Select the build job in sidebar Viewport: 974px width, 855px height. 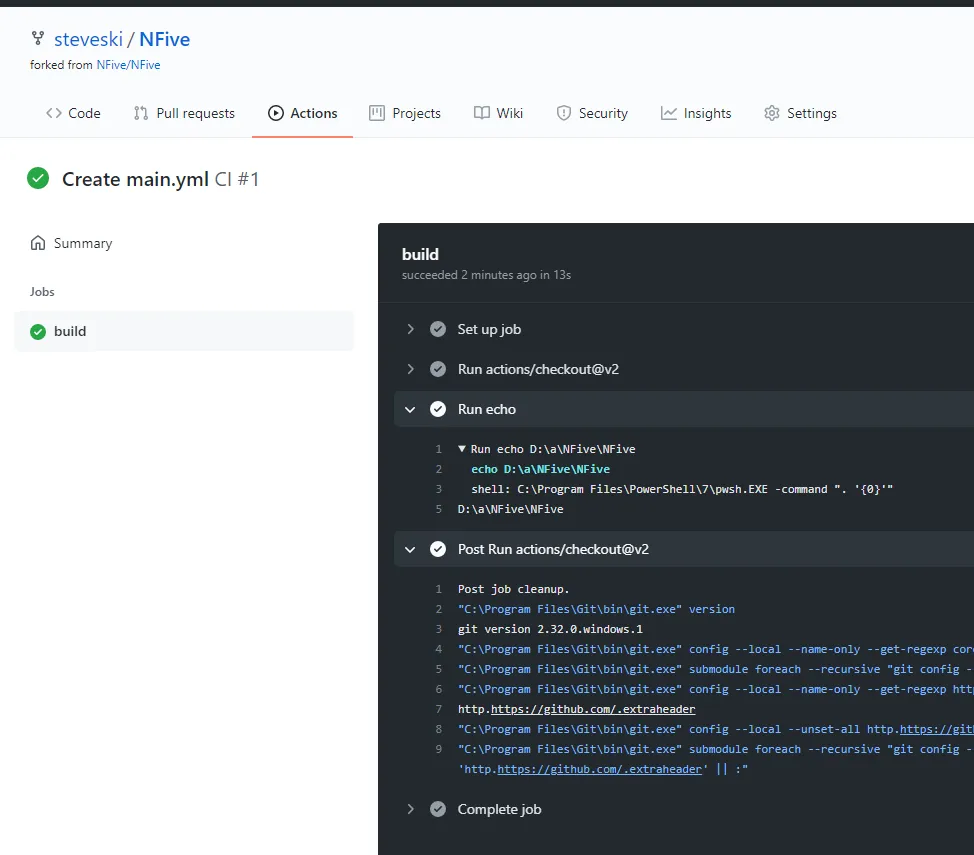coord(70,331)
